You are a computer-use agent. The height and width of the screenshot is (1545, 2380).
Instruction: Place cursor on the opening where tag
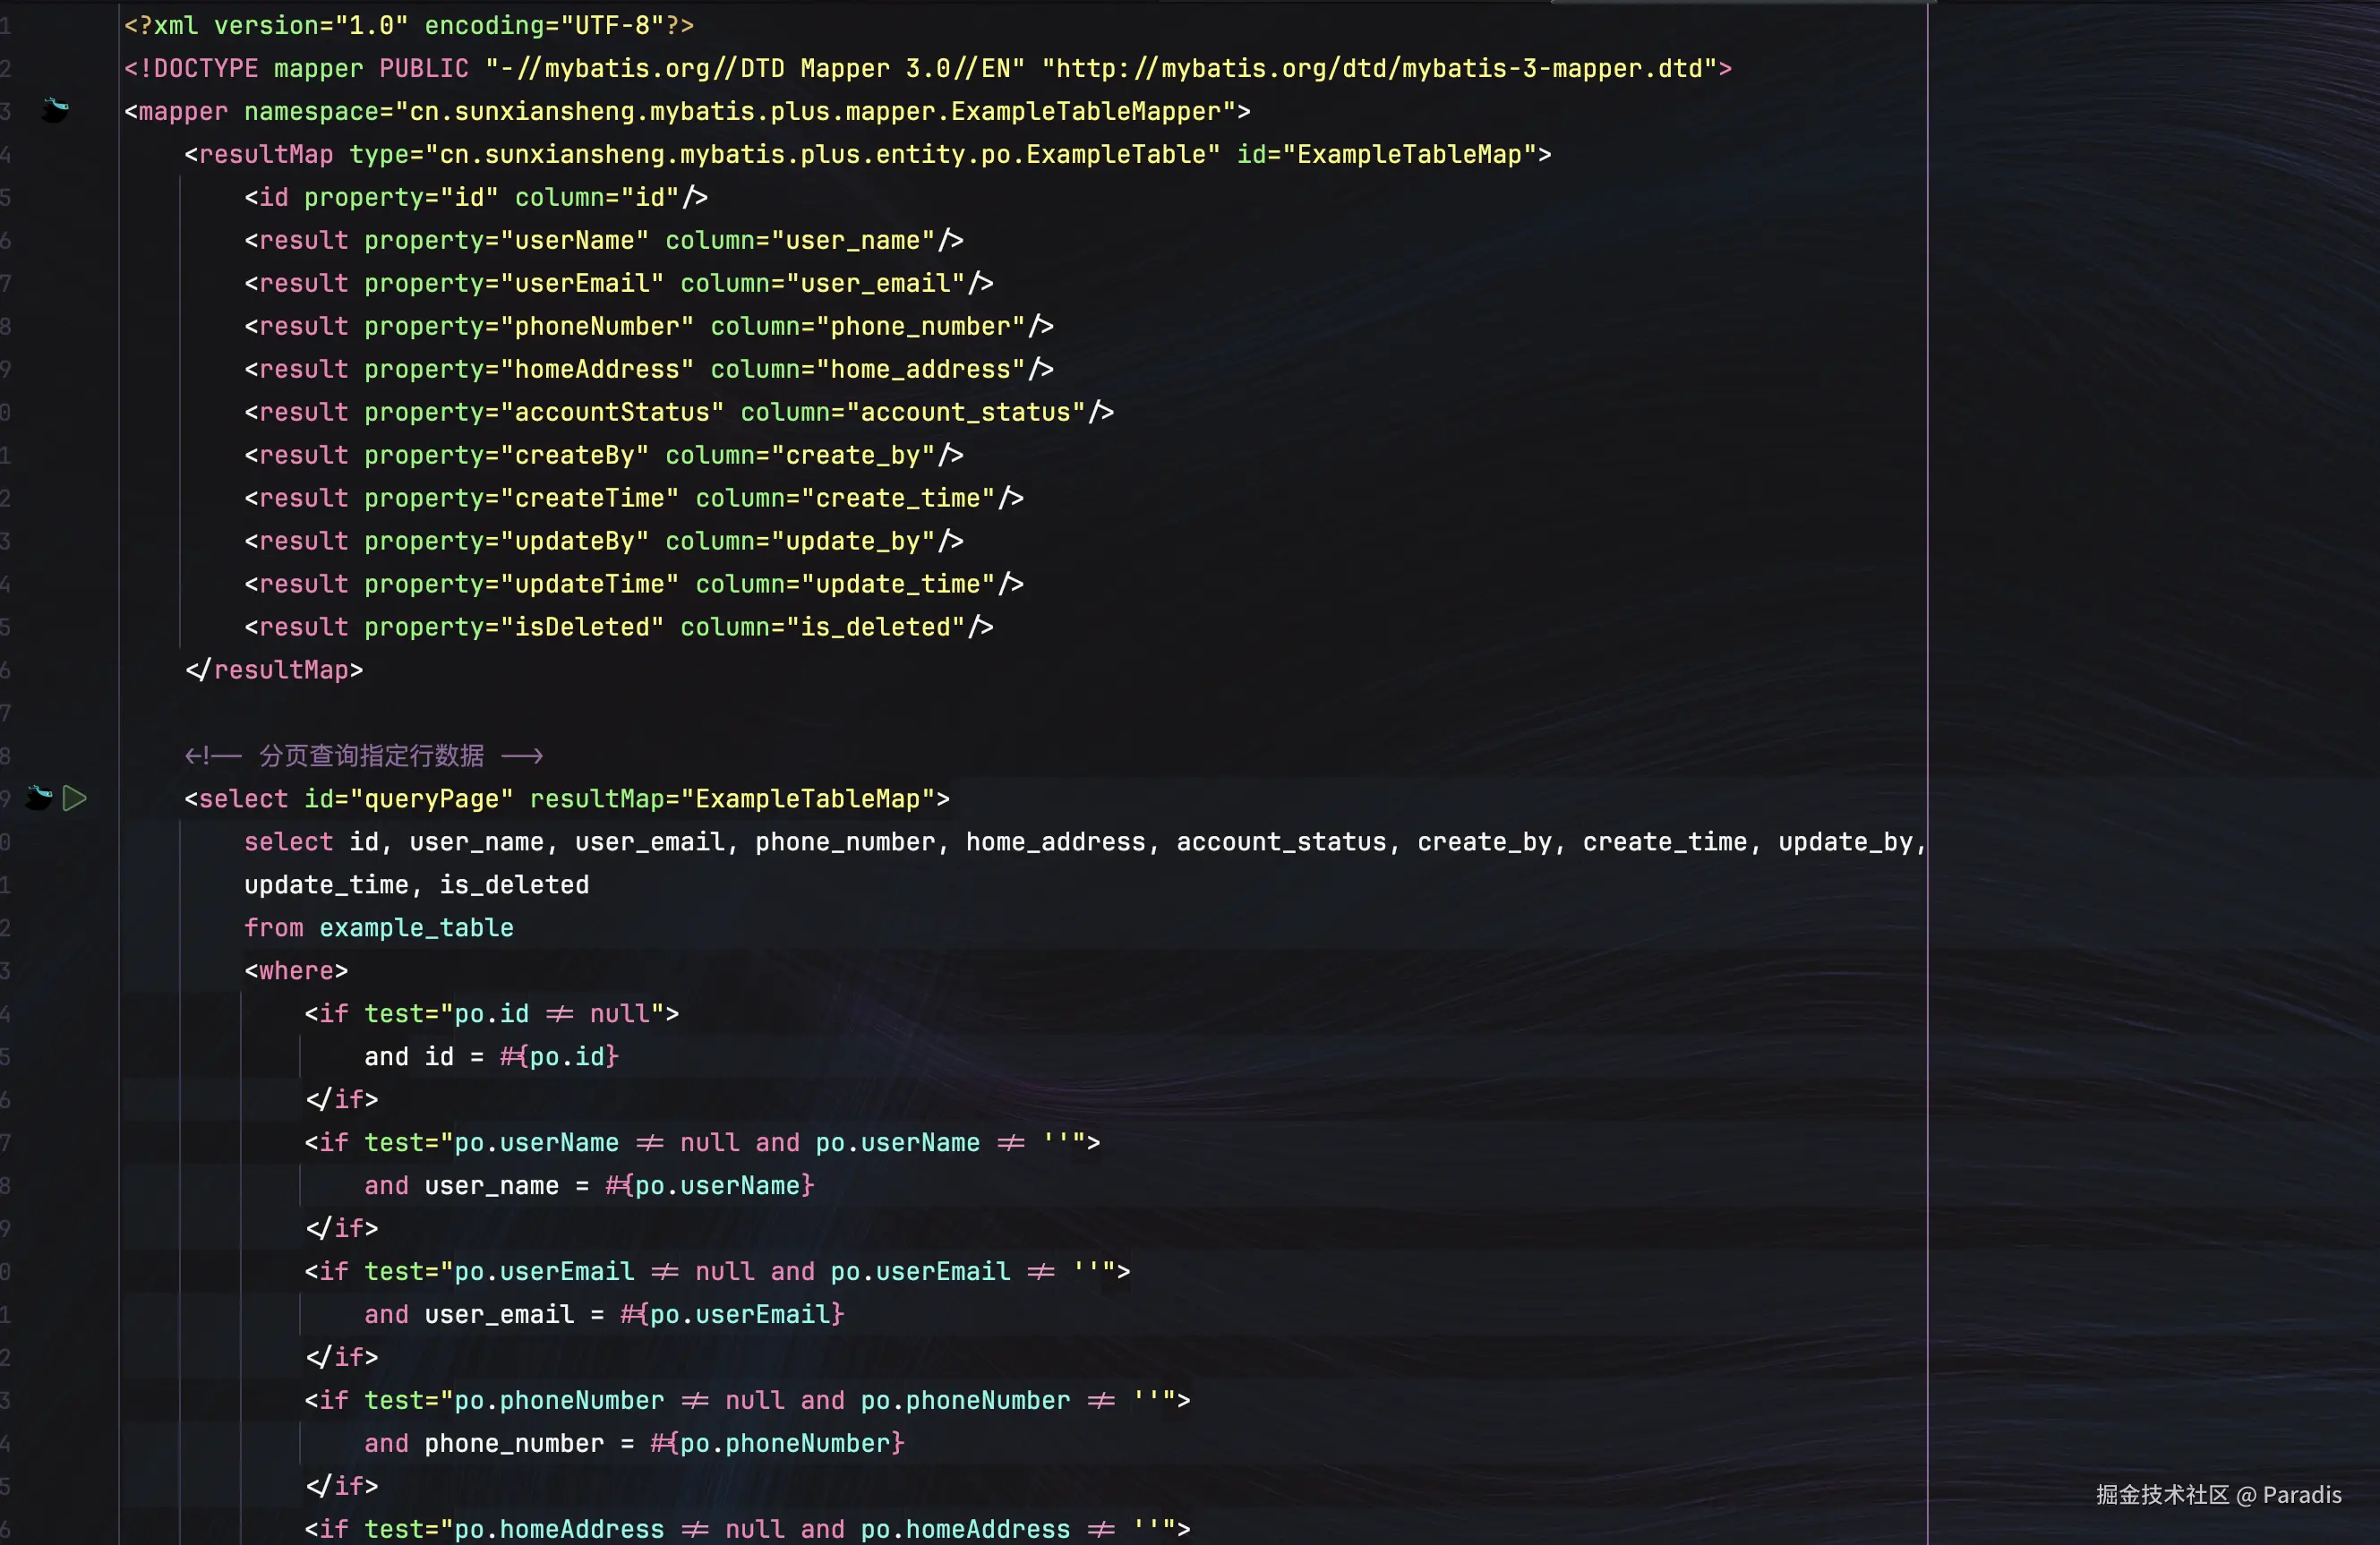pos(296,970)
